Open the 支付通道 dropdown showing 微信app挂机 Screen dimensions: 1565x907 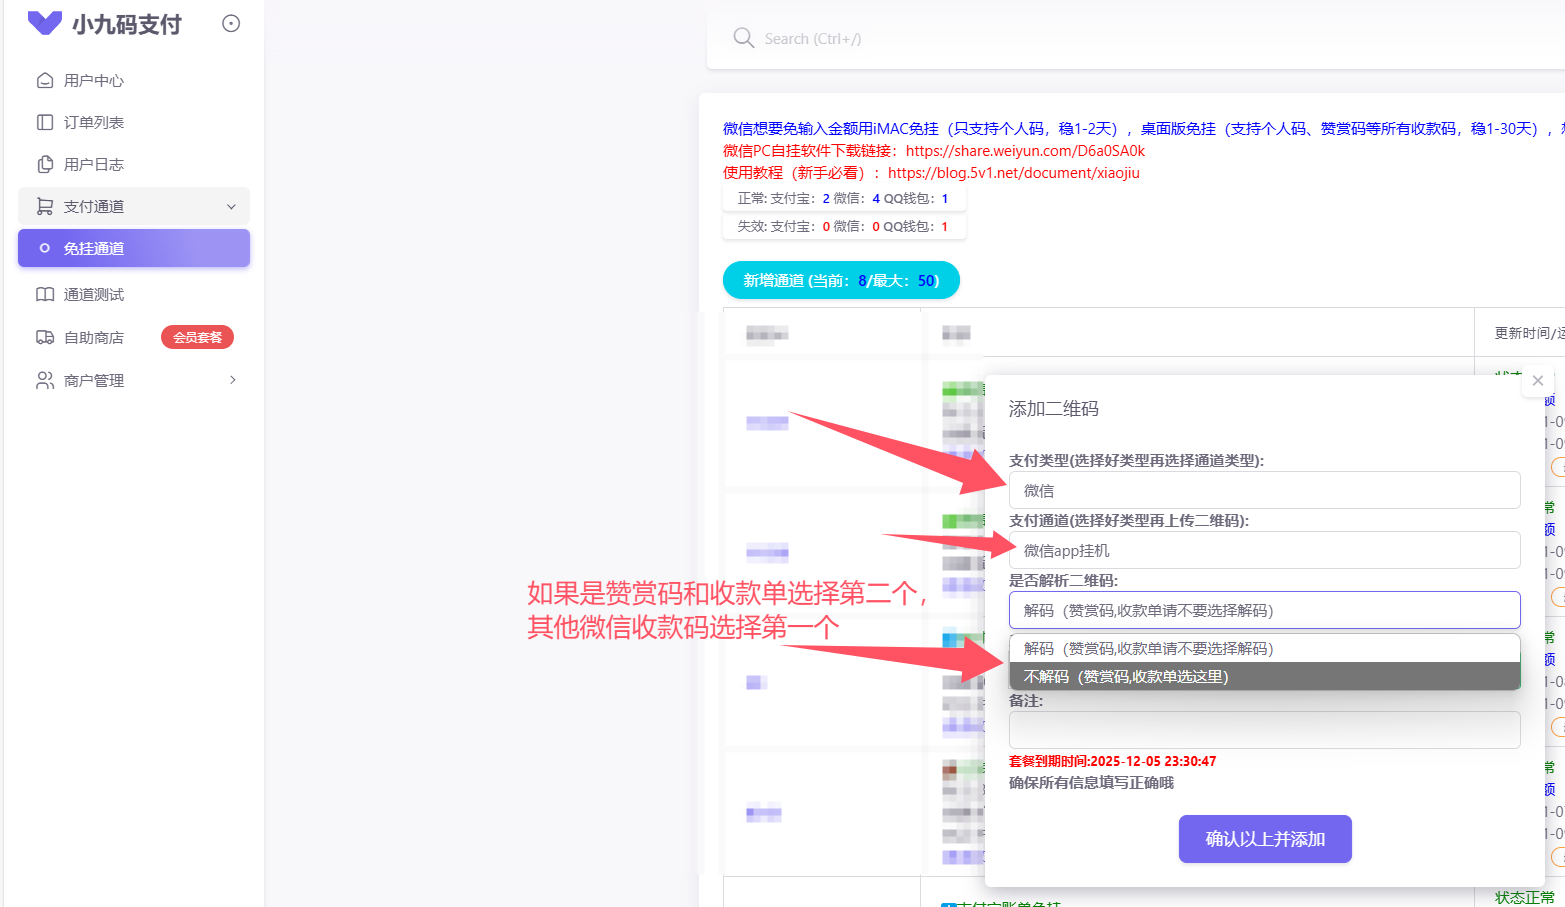click(1264, 550)
